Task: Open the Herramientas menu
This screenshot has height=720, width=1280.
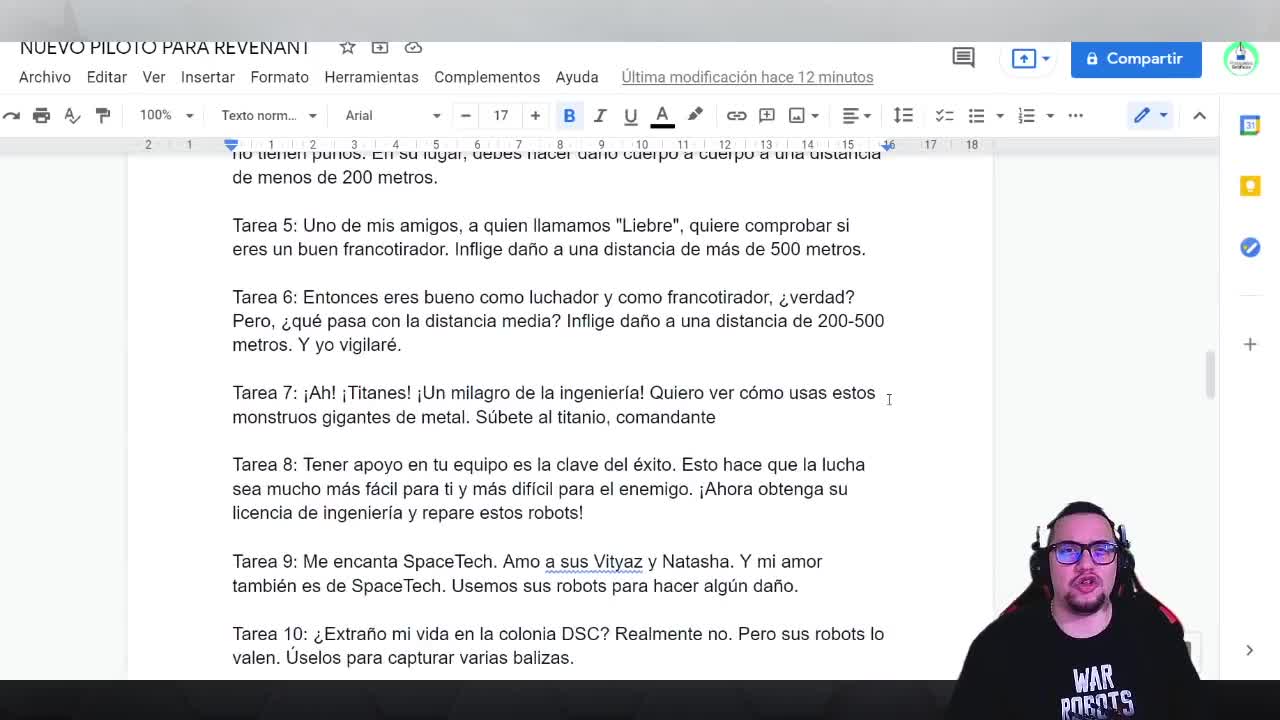Action: pyautogui.click(x=371, y=77)
